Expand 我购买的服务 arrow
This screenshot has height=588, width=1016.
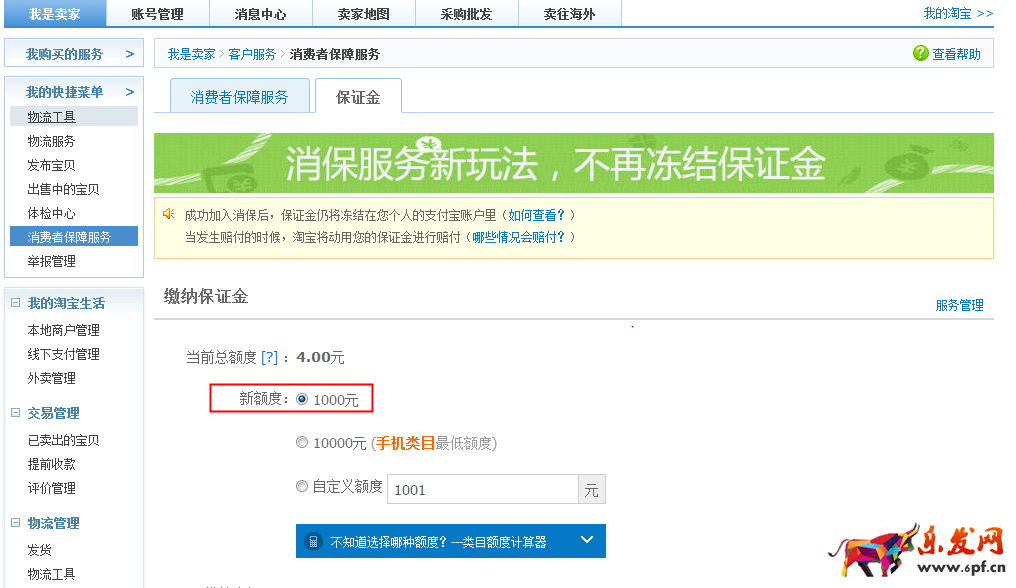tap(130, 54)
